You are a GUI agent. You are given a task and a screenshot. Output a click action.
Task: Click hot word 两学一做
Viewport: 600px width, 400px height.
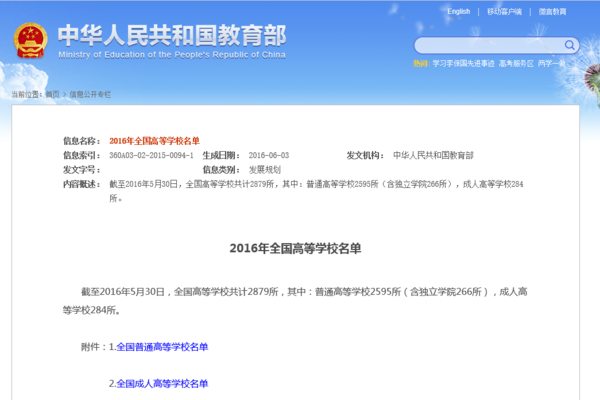pos(551,64)
